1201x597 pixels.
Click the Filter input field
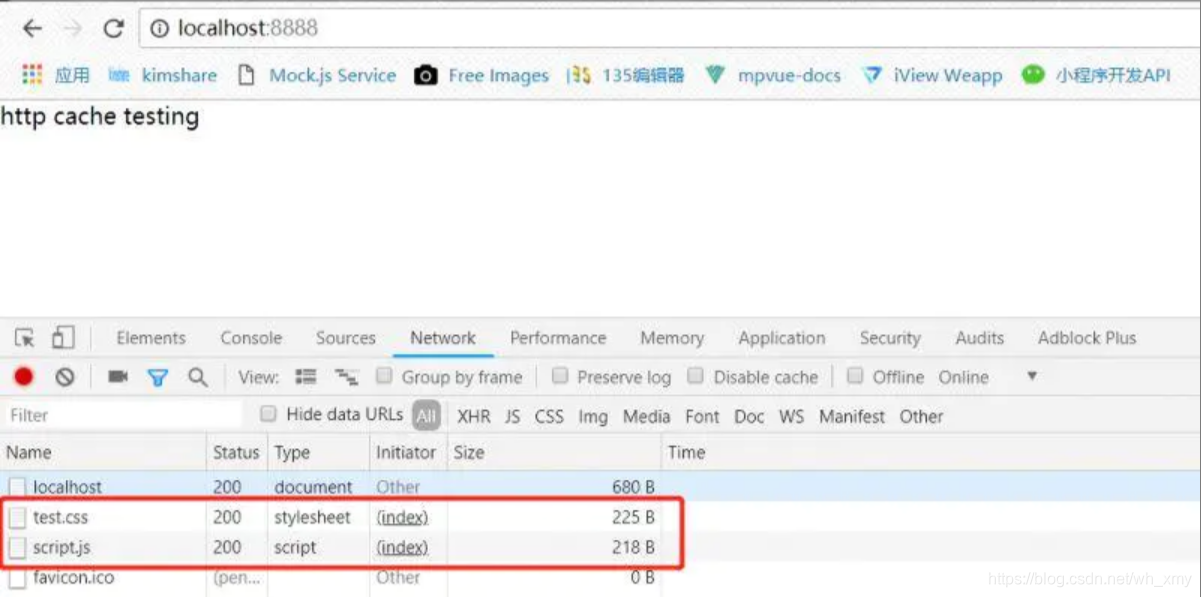[124, 415]
